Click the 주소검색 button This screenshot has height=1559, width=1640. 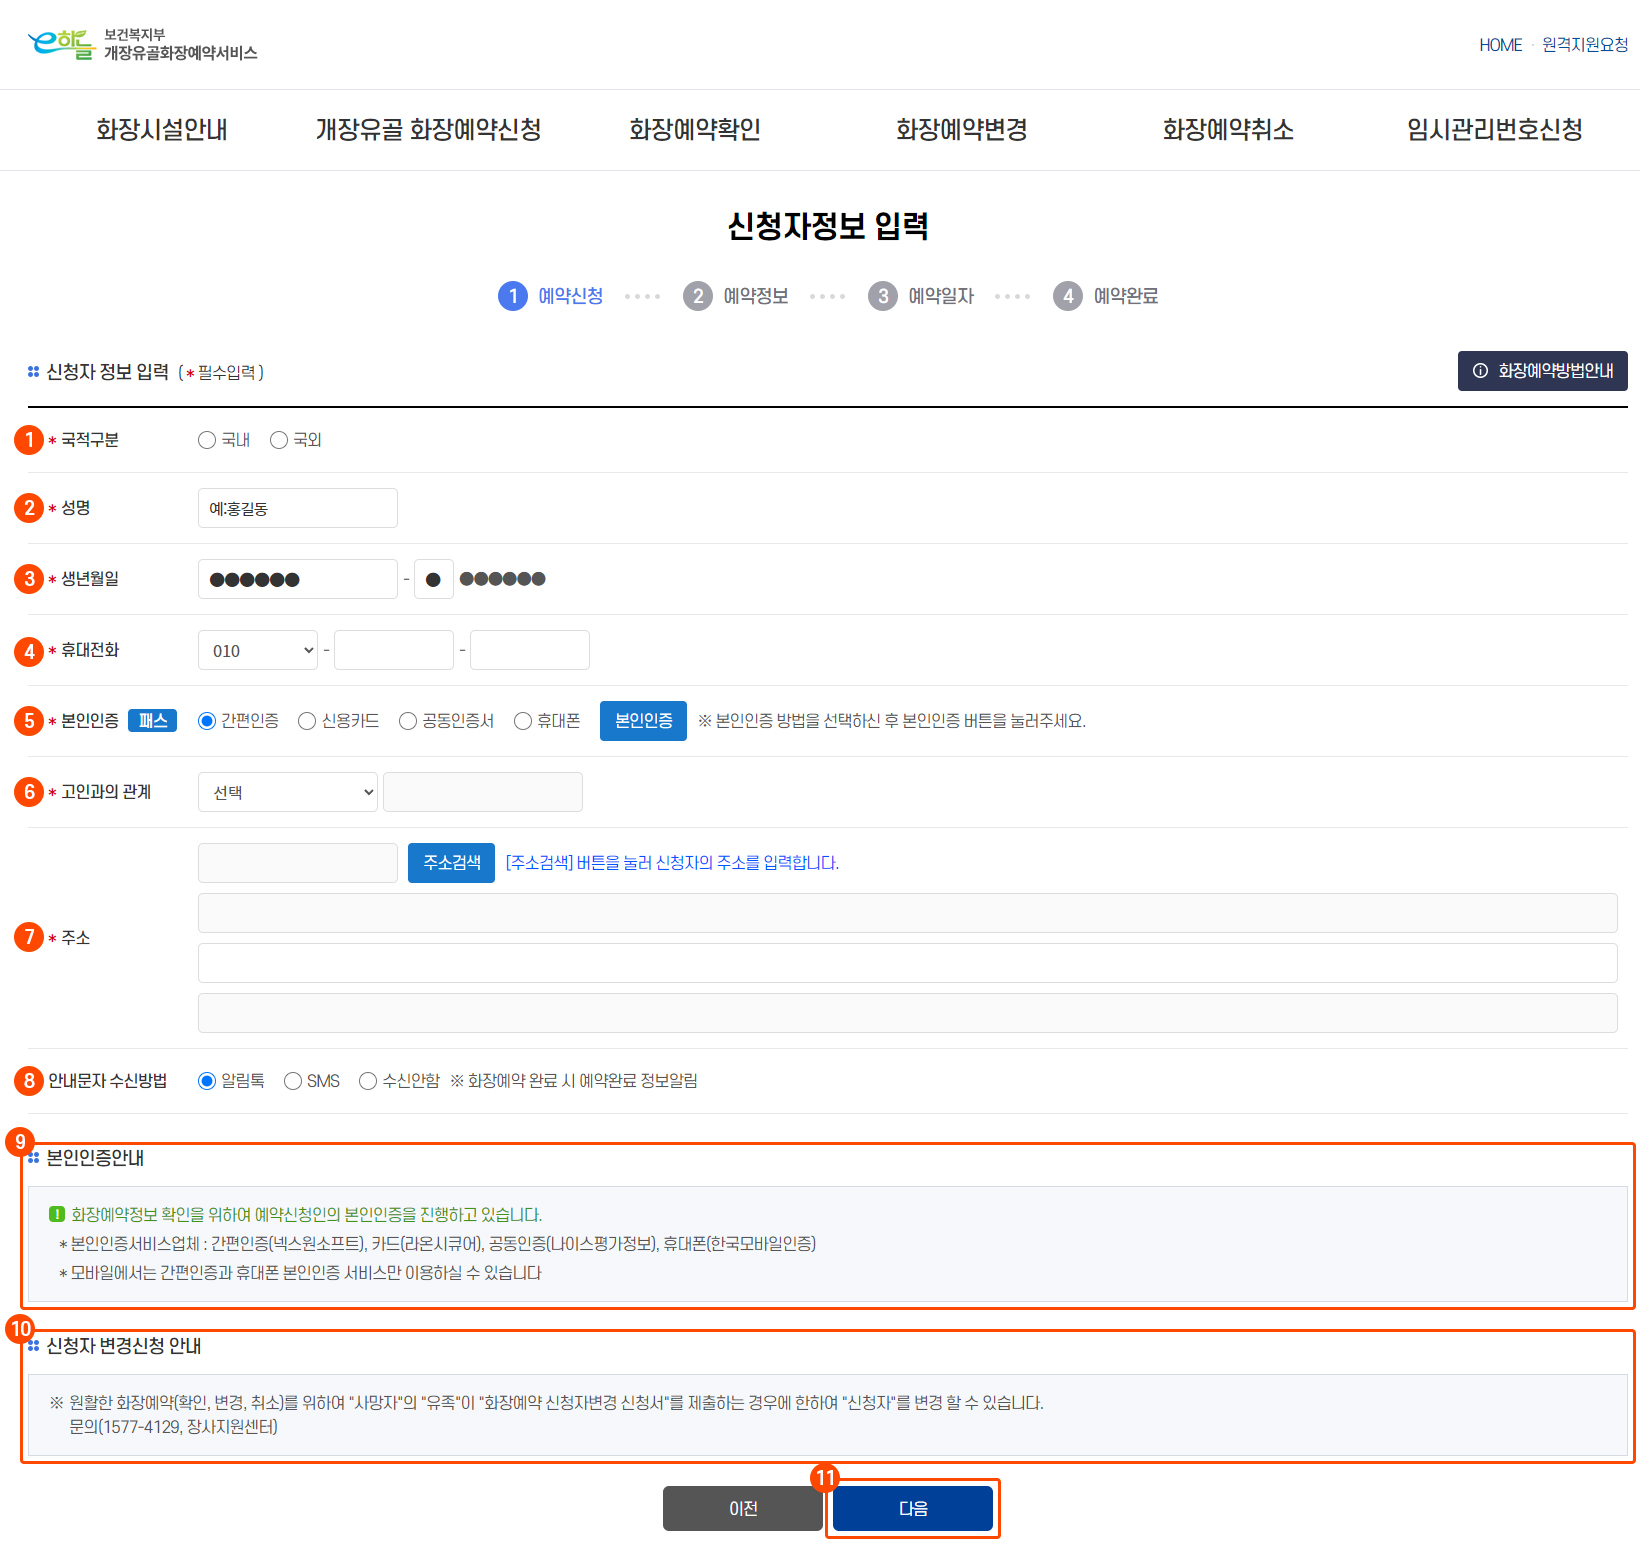(451, 863)
